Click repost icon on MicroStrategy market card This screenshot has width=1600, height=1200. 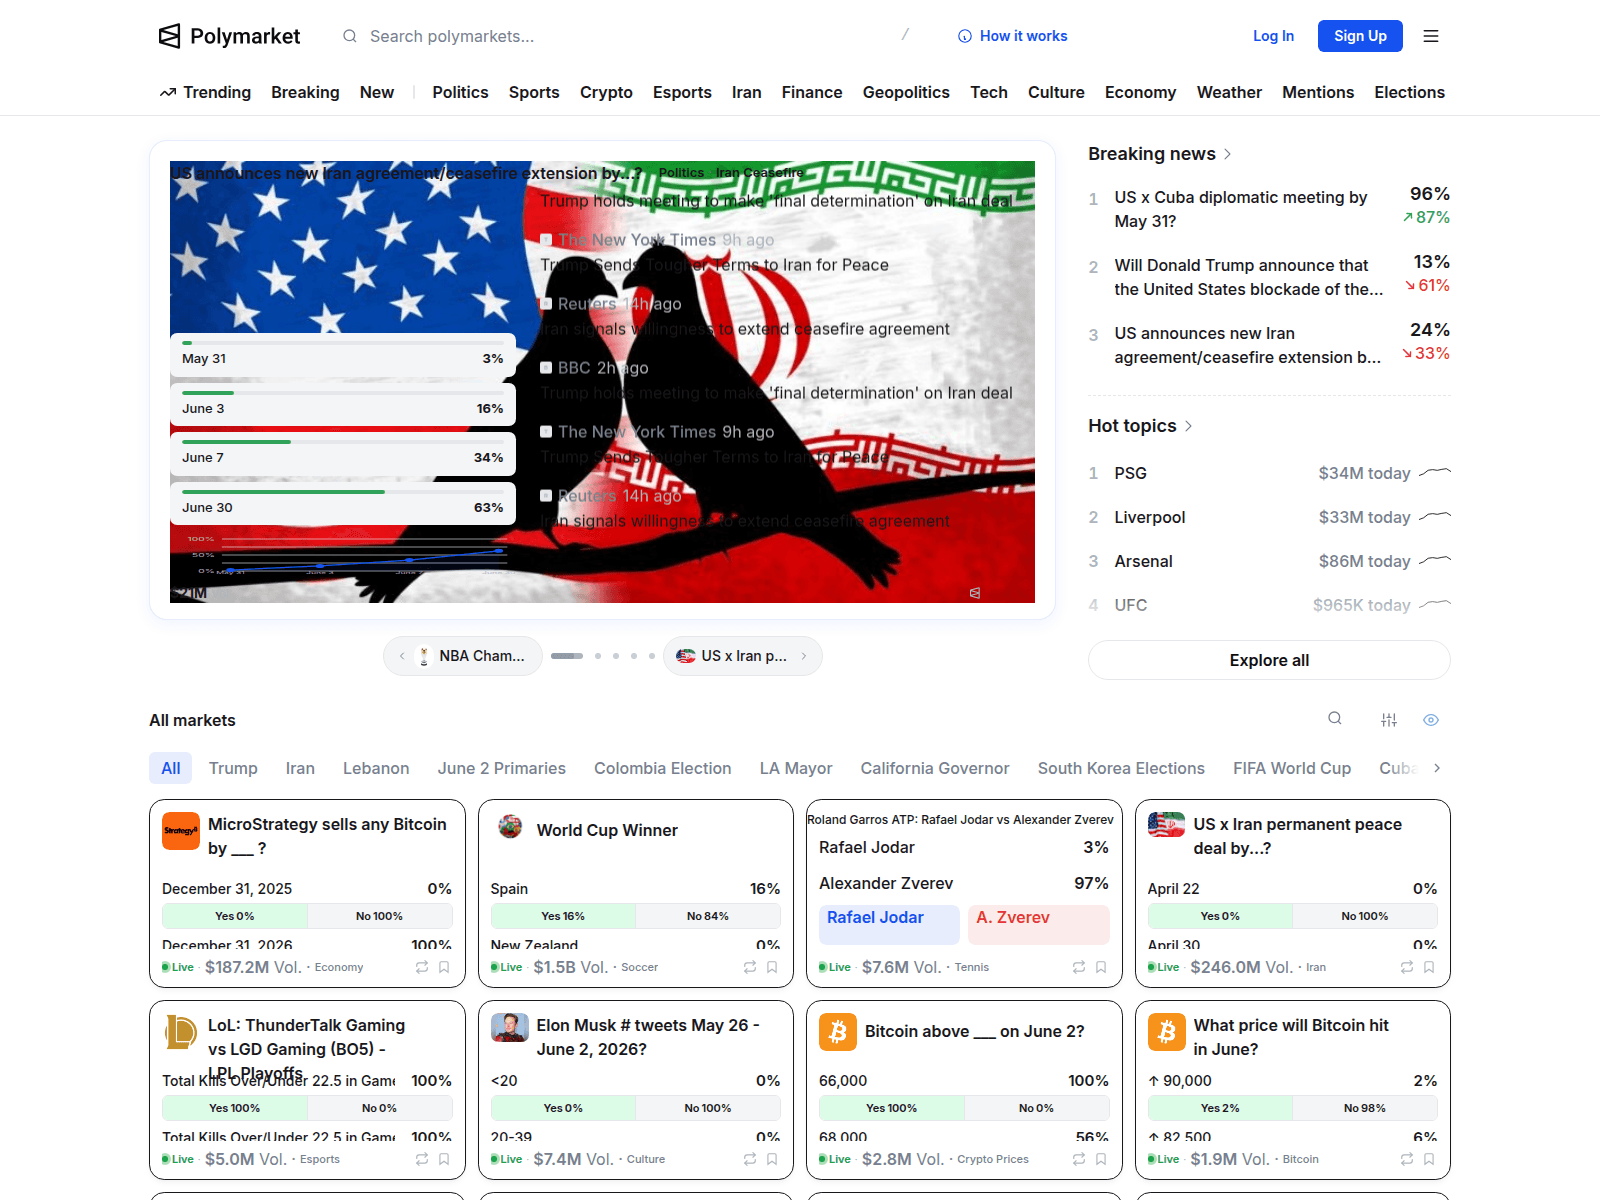point(422,967)
